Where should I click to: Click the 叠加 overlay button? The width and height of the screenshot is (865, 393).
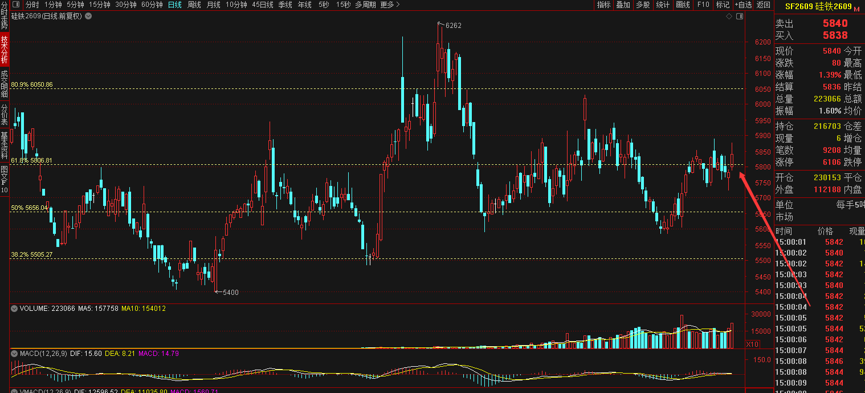point(623,4)
